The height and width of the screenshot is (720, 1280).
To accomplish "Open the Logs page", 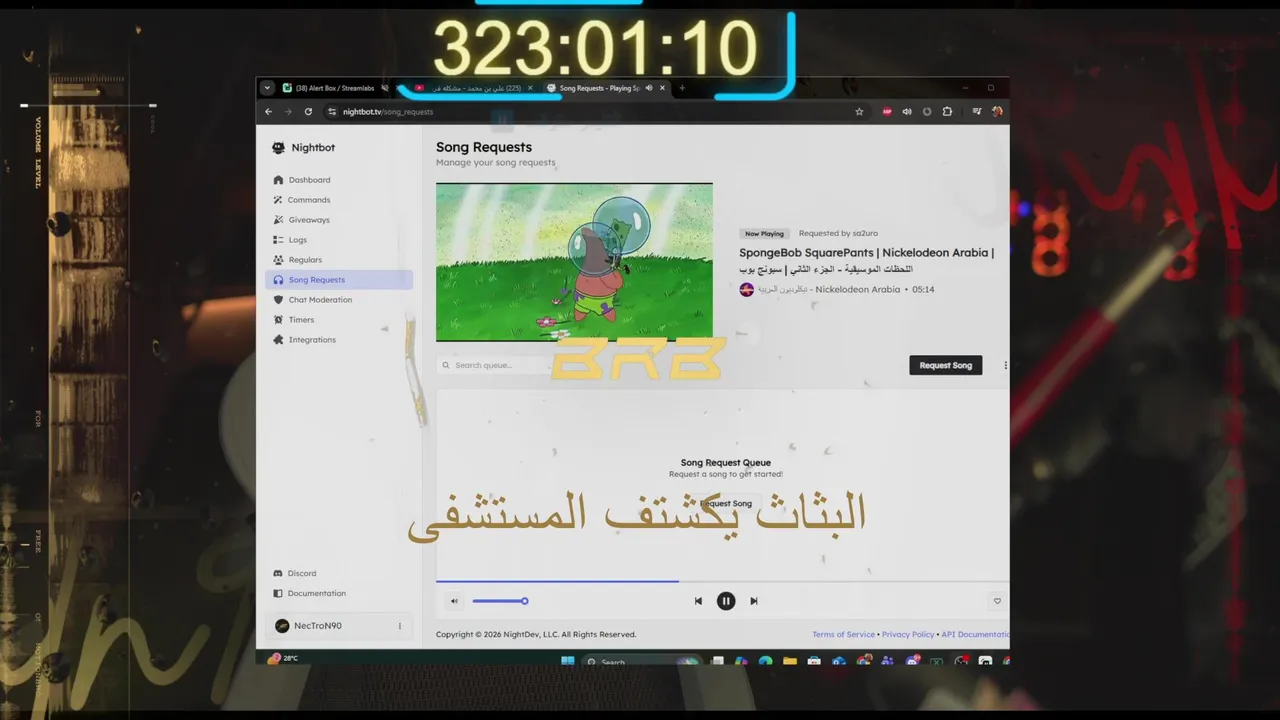I will click(x=298, y=240).
